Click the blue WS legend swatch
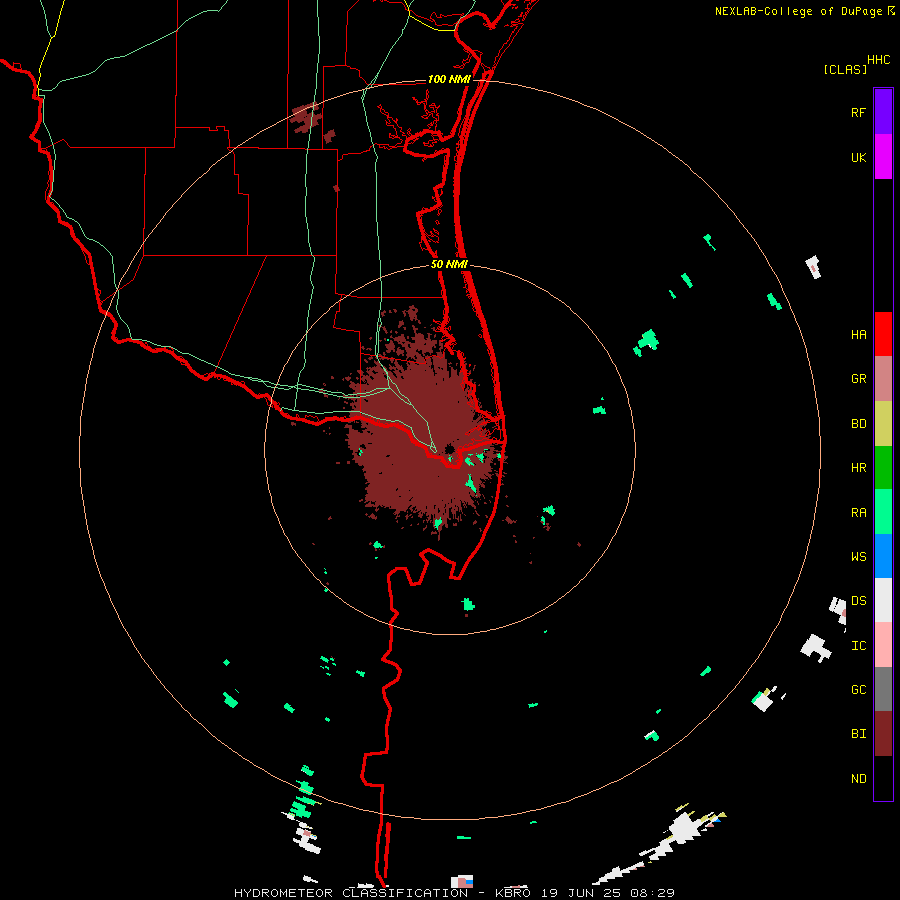 click(x=883, y=556)
